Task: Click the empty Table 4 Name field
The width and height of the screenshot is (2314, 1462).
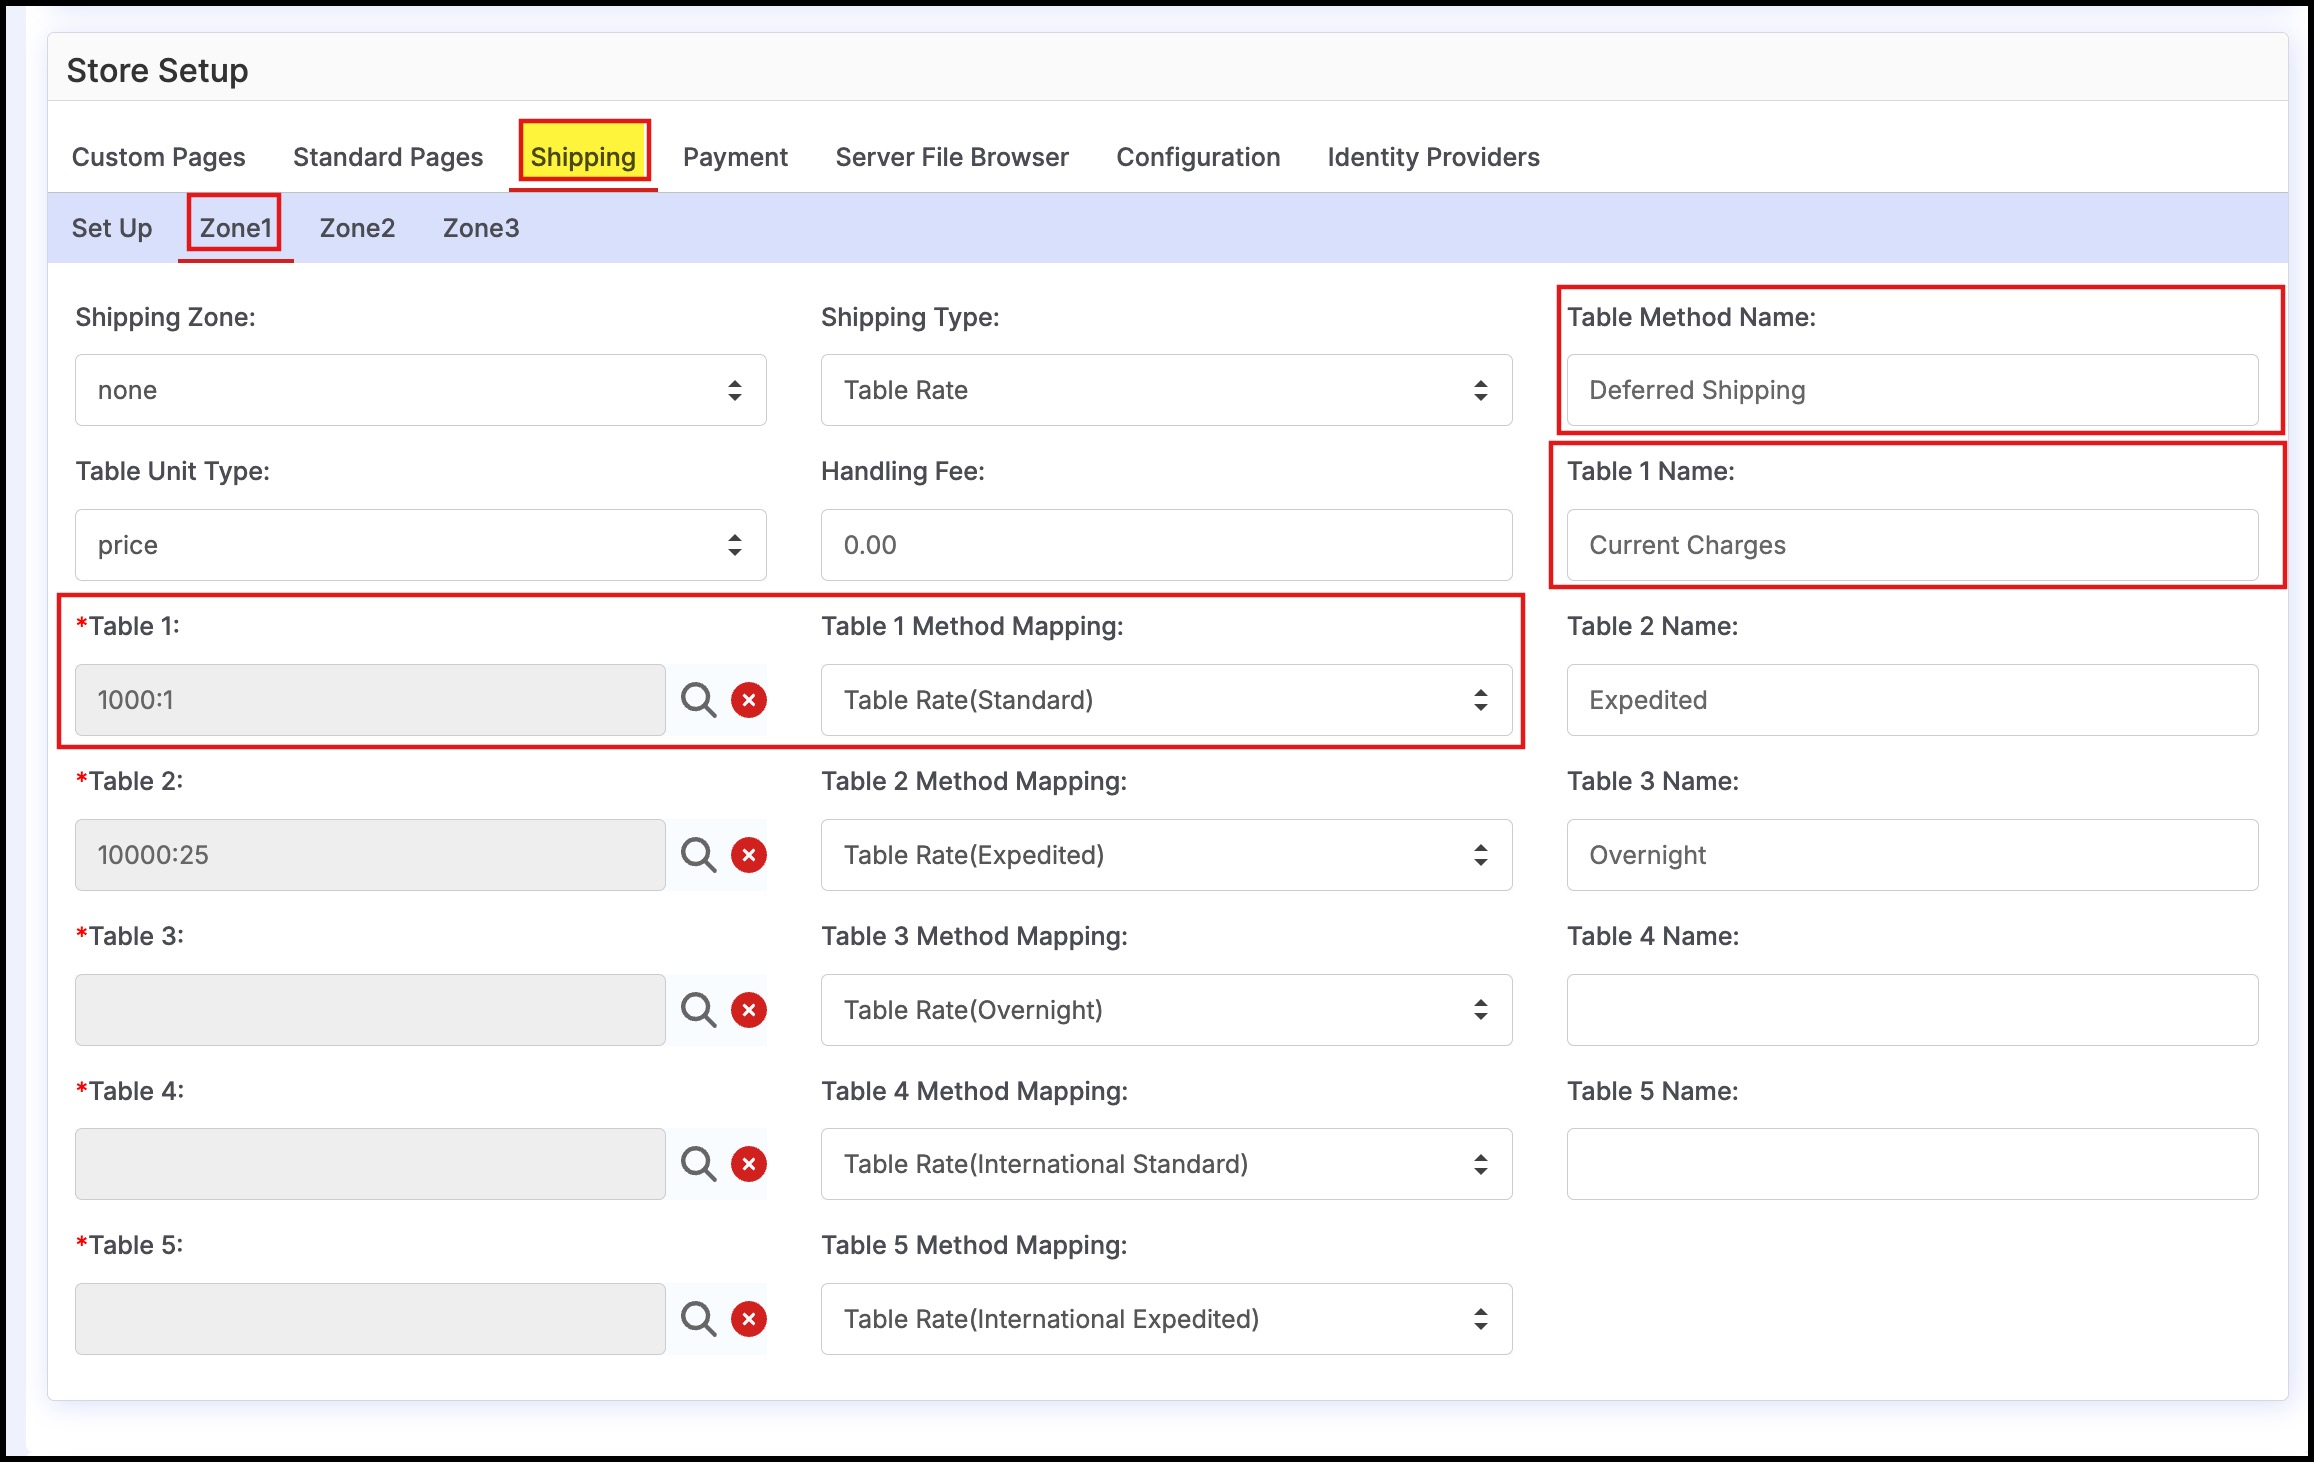Action: pyautogui.click(x=1912, y=1010)
